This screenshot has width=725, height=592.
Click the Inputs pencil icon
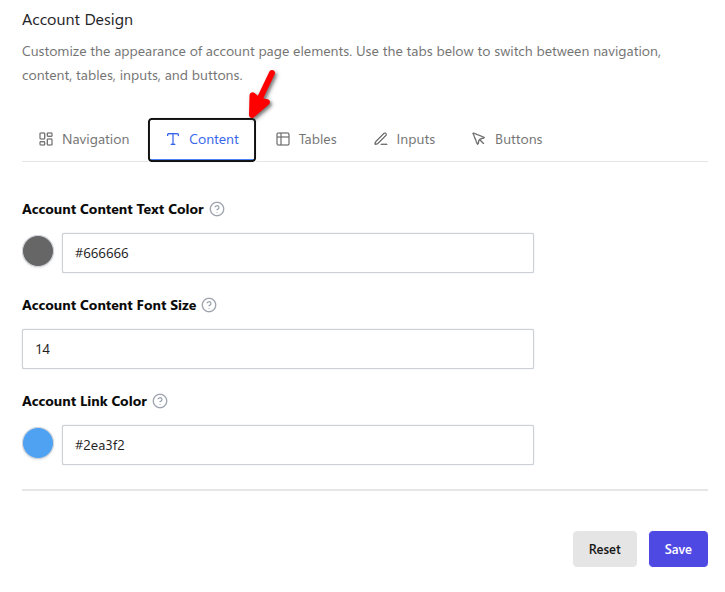pos(381,139)
